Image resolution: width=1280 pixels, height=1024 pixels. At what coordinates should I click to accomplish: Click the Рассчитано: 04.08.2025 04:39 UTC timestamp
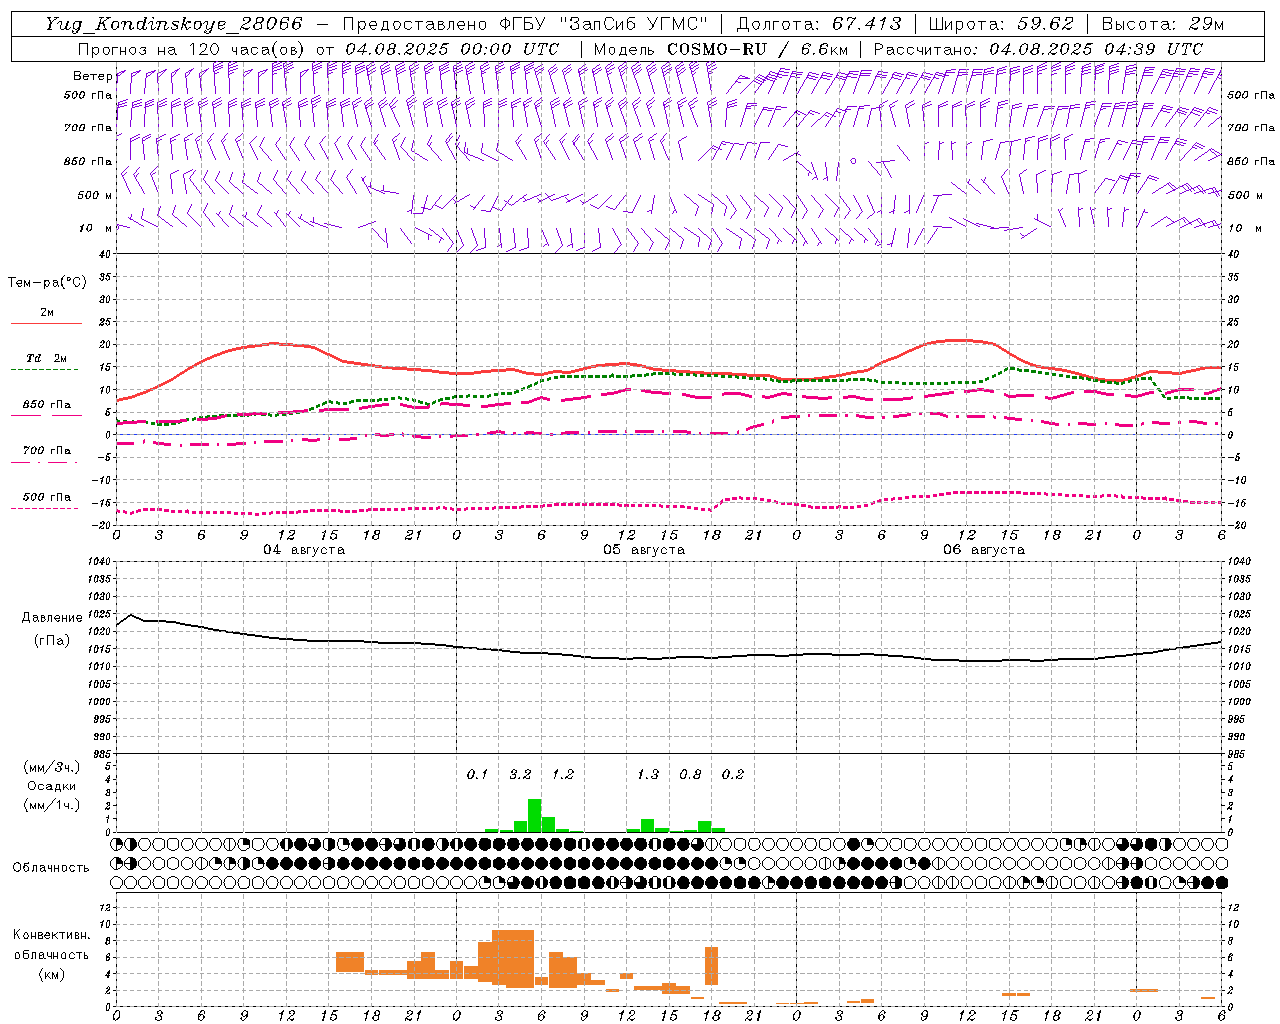1038,49
